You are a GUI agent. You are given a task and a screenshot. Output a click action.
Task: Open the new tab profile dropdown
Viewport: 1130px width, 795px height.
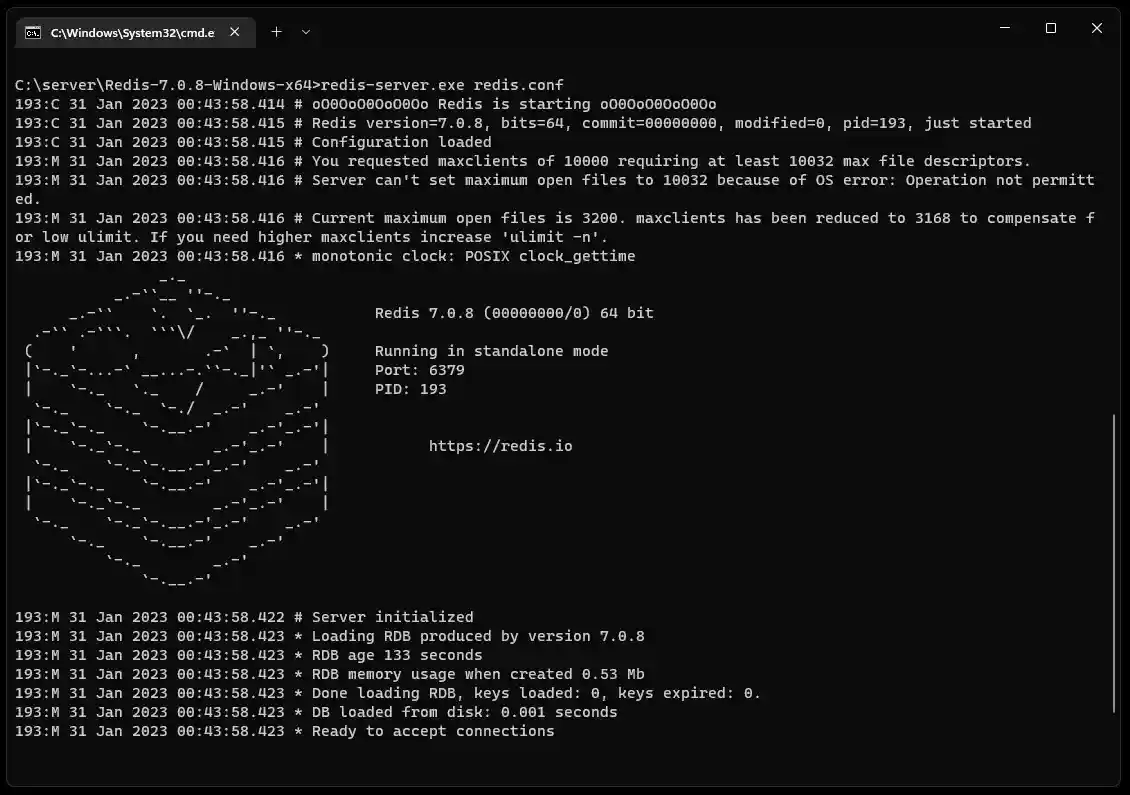coord(306,32)
